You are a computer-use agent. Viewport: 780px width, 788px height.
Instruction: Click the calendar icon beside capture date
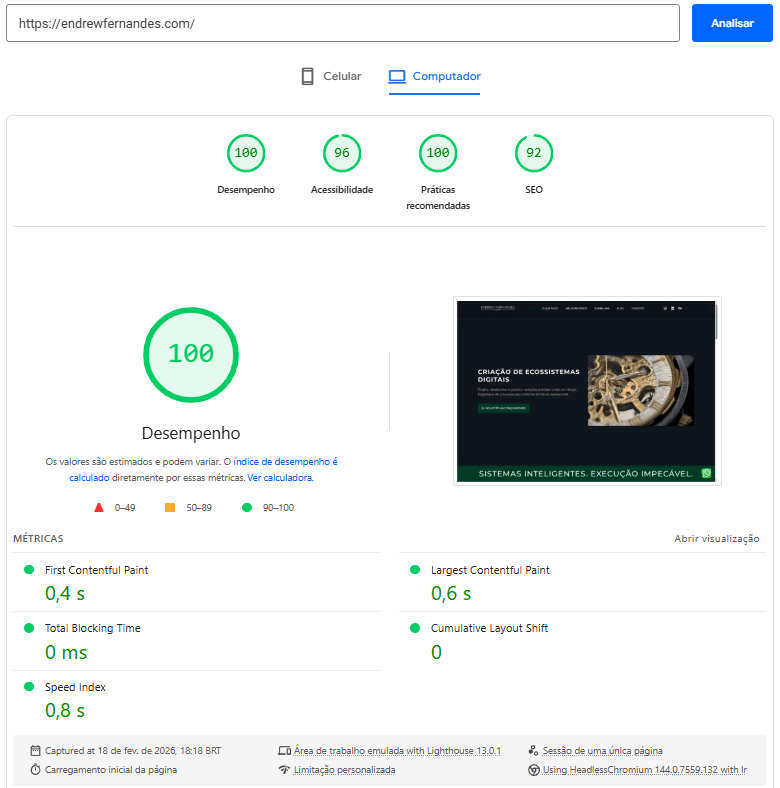35,751
